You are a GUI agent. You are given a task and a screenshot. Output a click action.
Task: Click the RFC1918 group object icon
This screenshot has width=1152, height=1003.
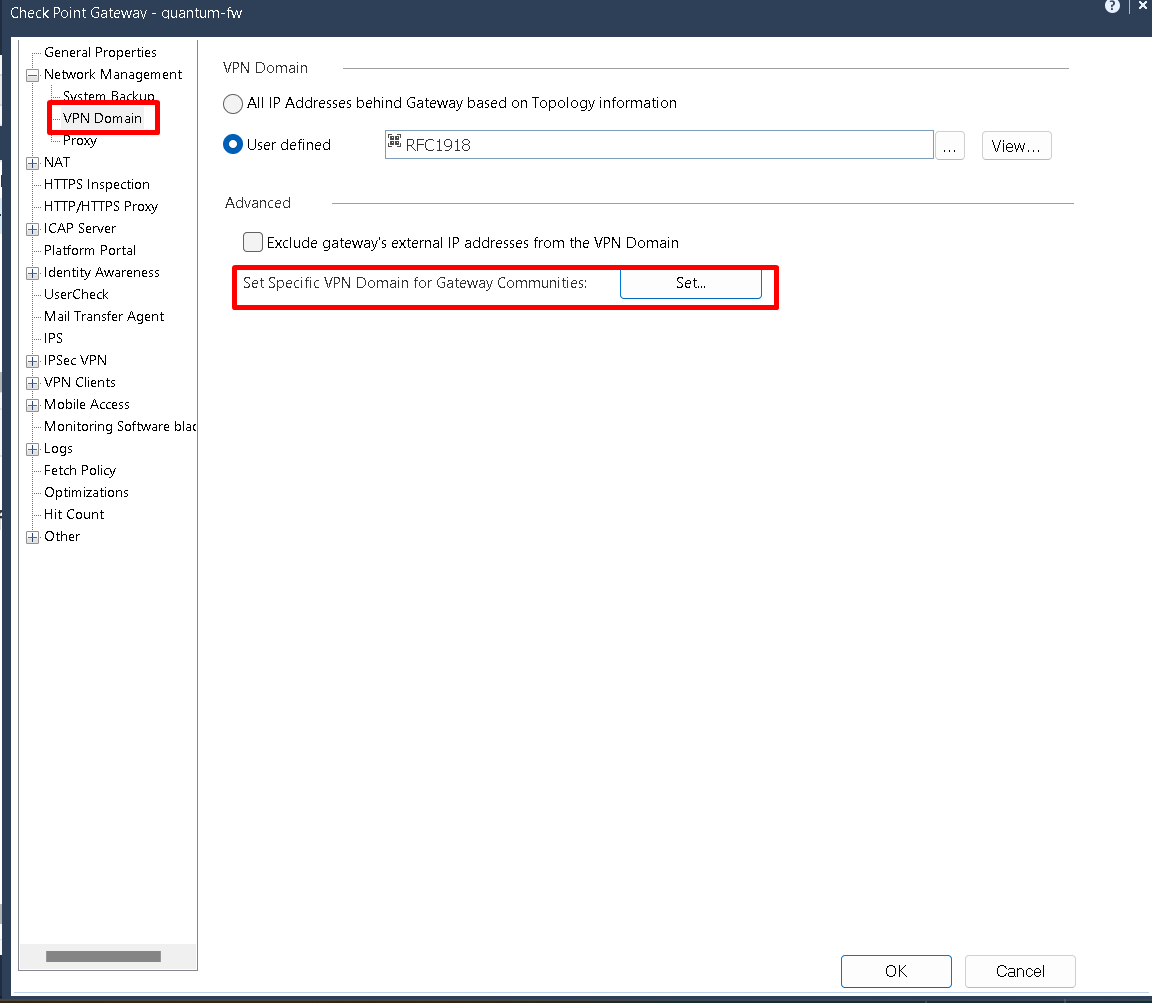(x=395, y=140)
